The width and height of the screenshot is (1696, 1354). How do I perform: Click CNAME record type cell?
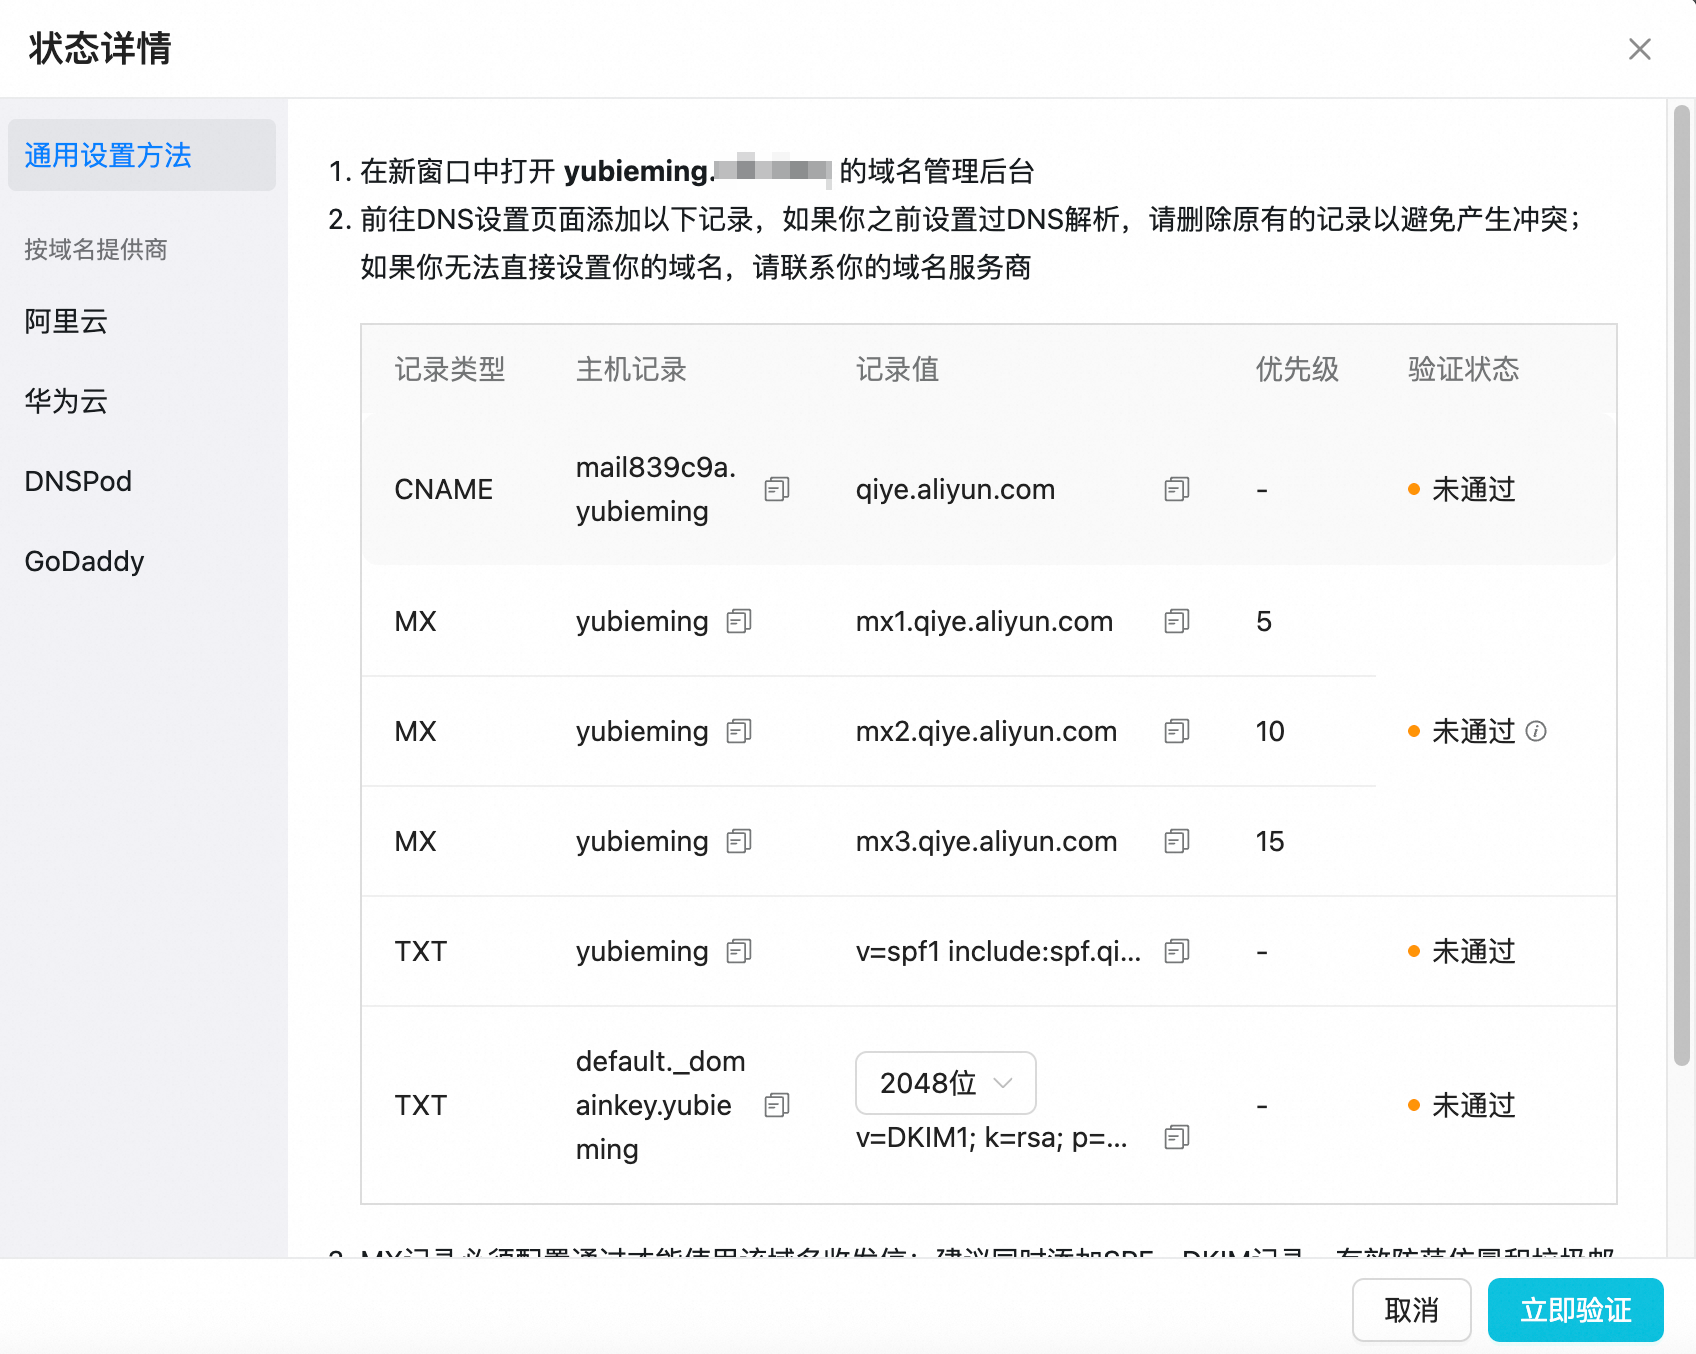(x=444, y=489)
